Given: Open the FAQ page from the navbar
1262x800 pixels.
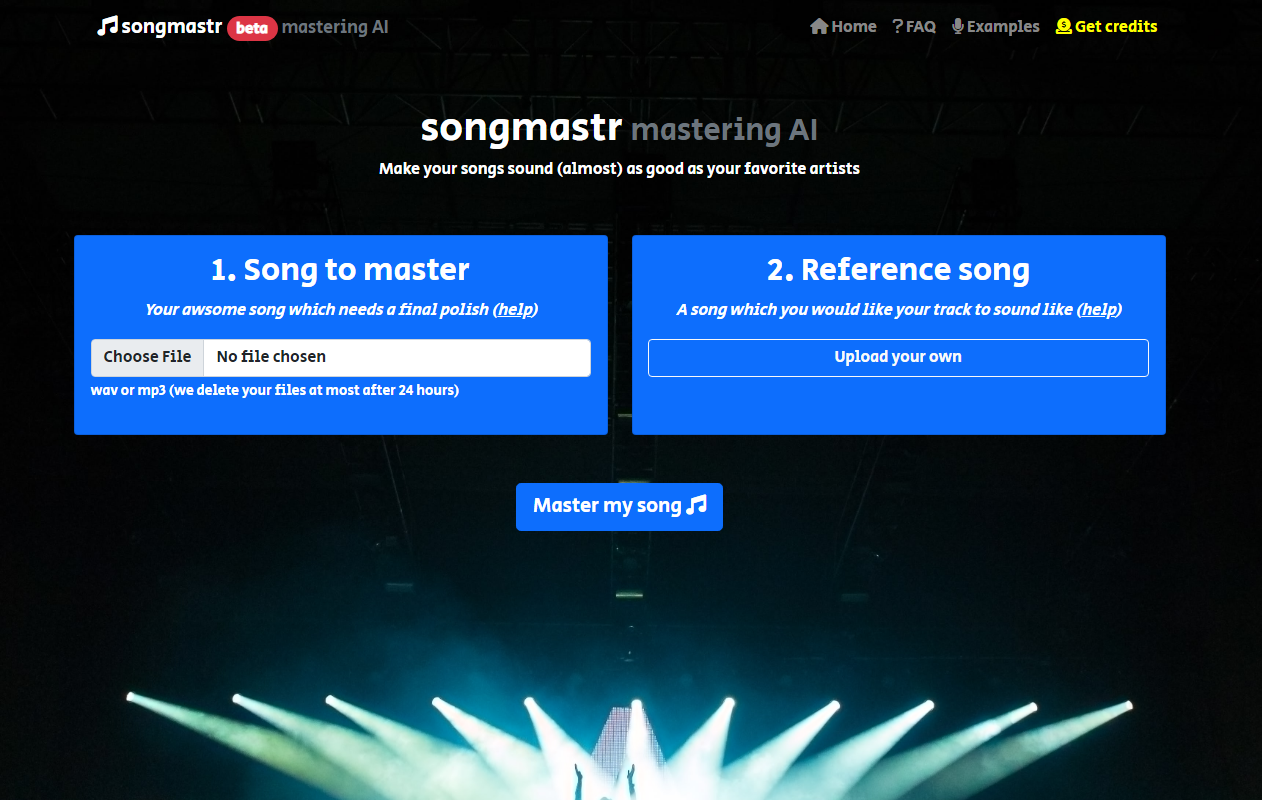Looking at the screenshot, I should pos(920,26).
